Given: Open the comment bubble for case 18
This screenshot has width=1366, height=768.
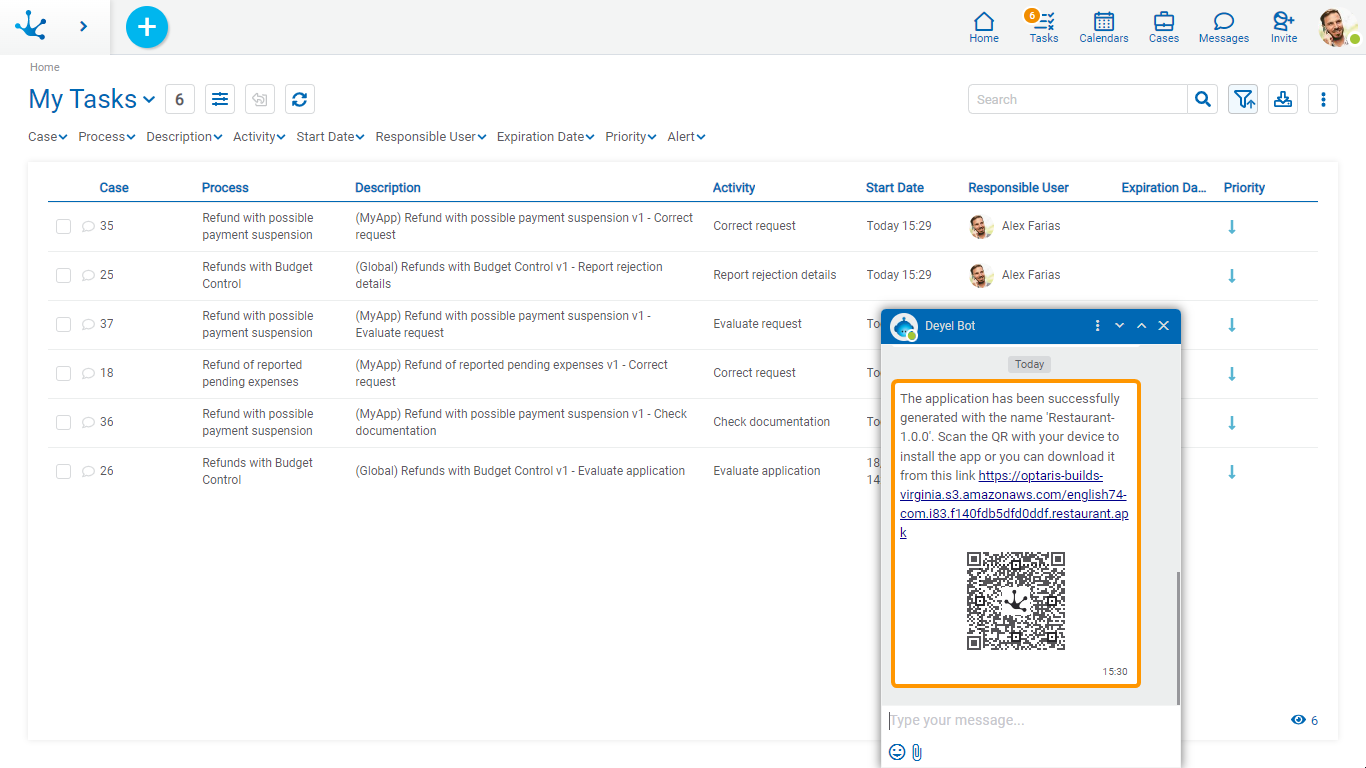Looking at the screenshot, I should pos(88,373).
